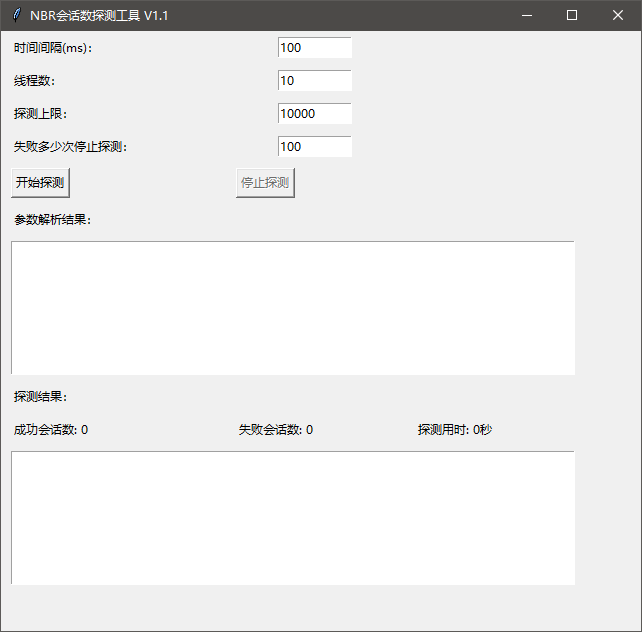Maximize the NBR tool window
Image resolution: width=642 pixels, height=632 pixels.
pos(572,16)
